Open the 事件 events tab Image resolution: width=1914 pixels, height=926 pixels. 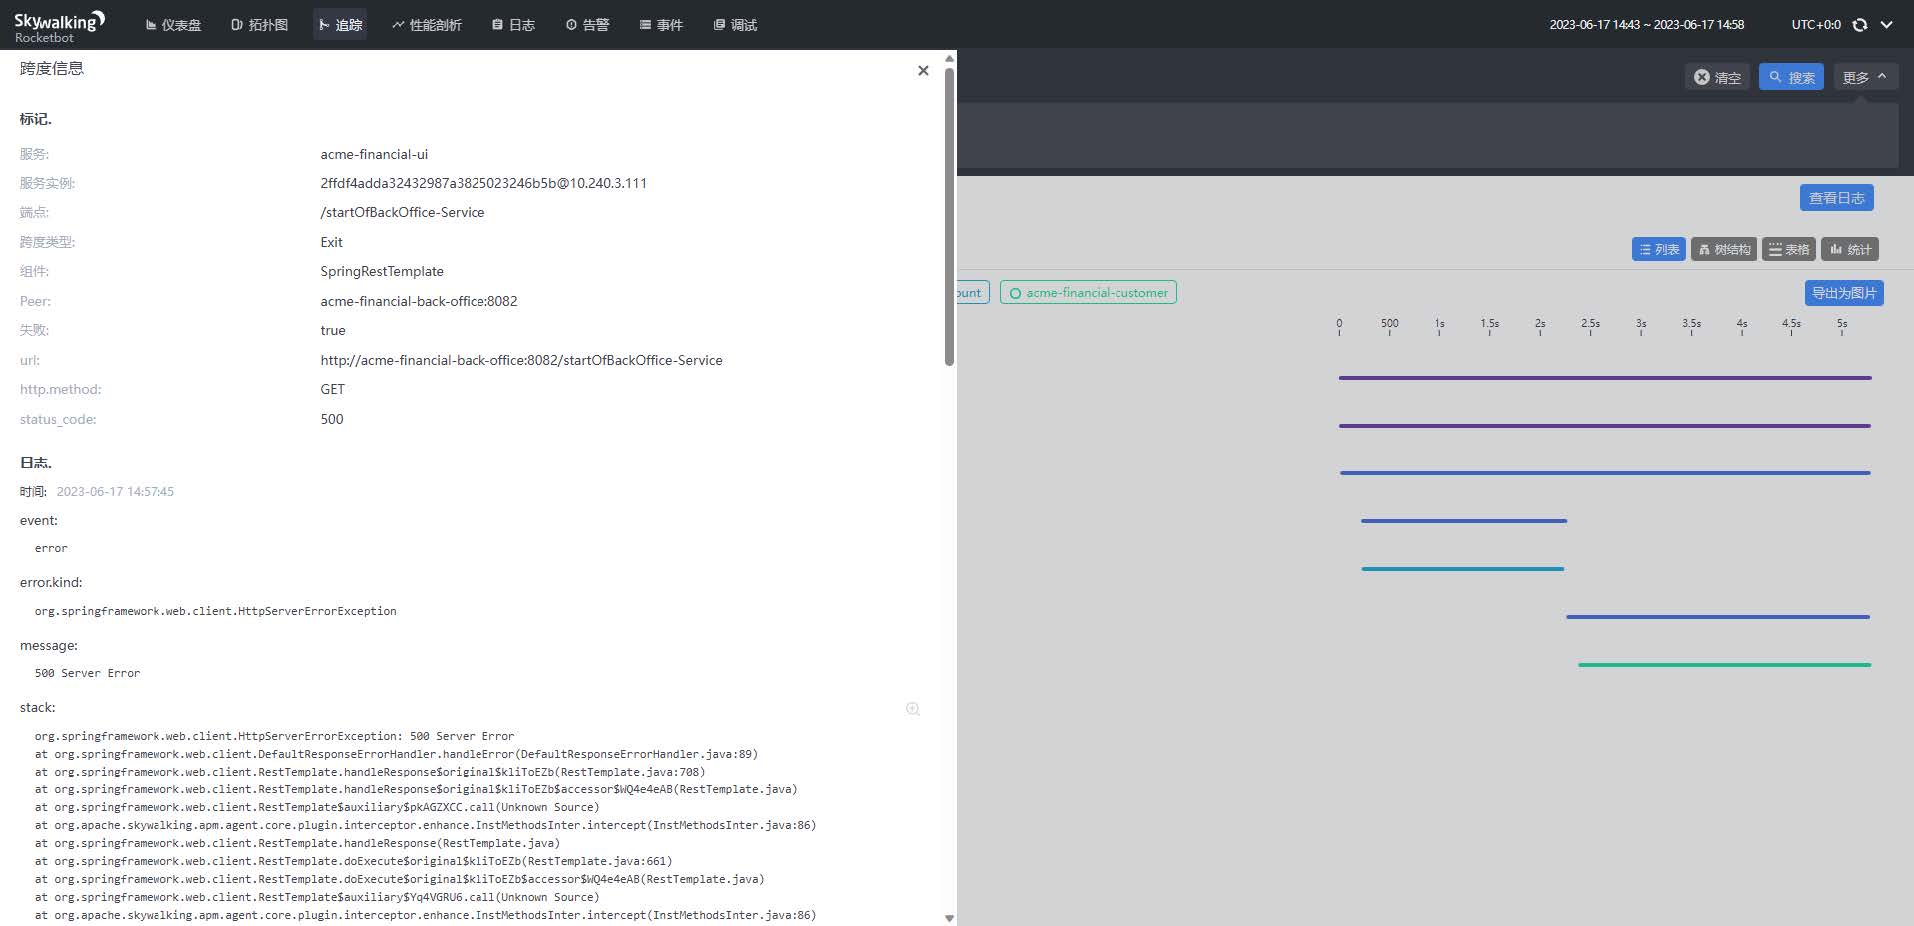pyautogui.click(x=661, y=25)
